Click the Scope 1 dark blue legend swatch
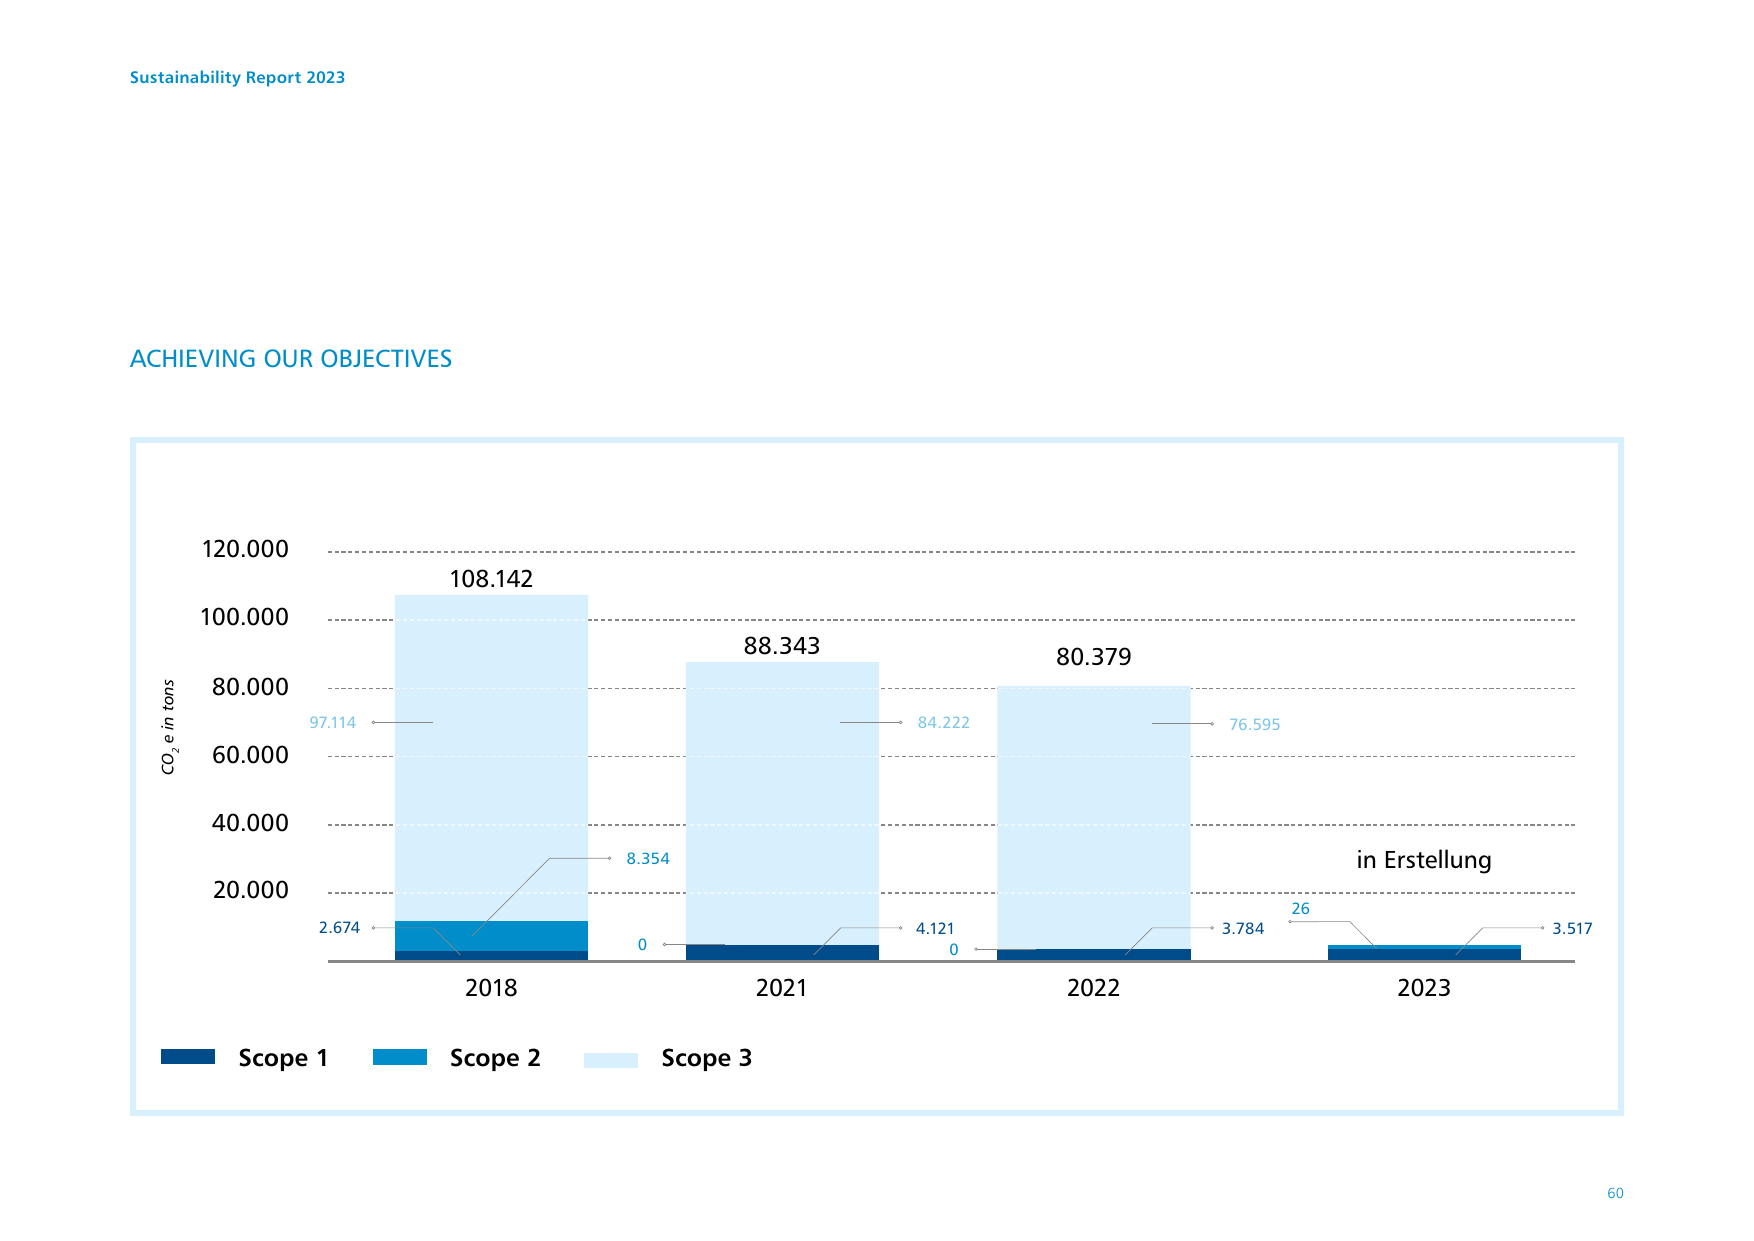 (188, 1057)
